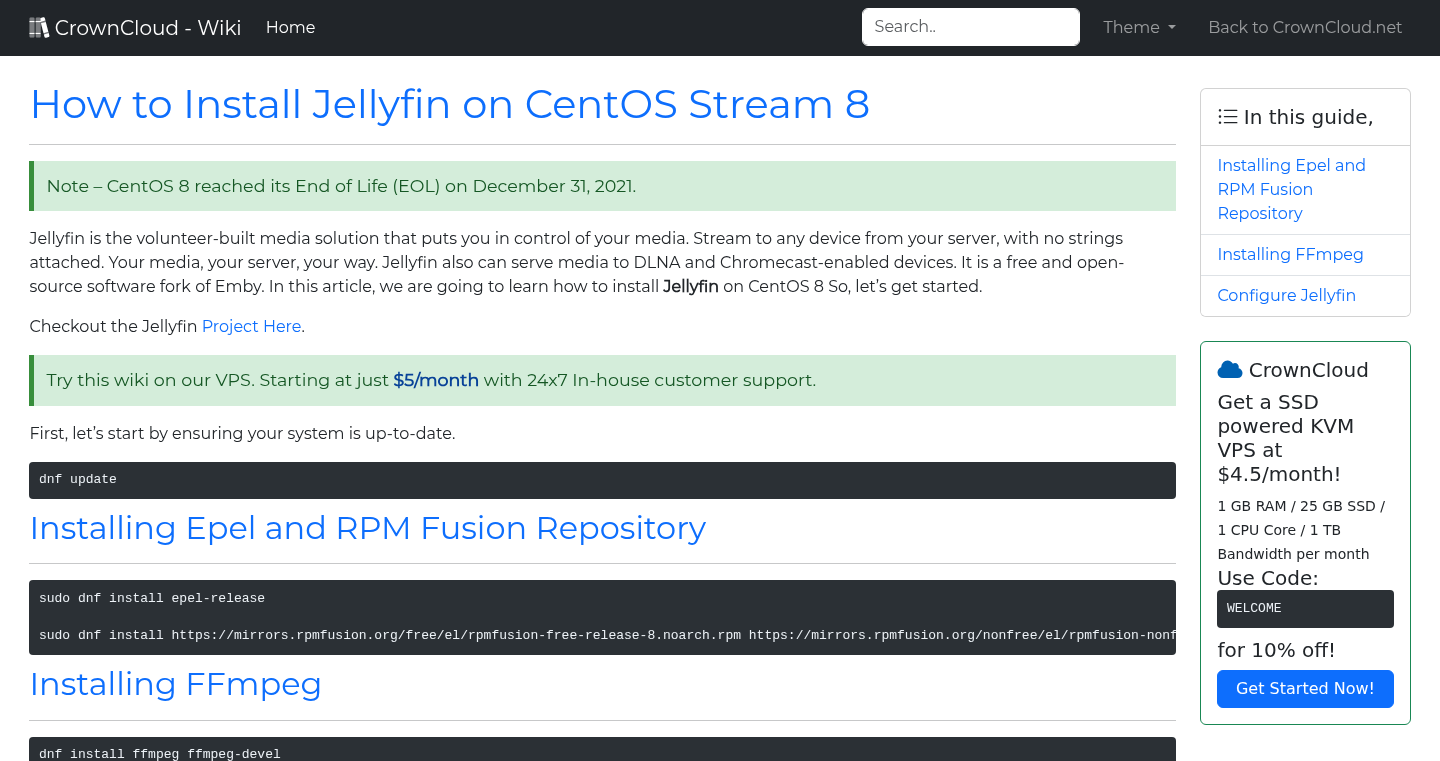Click the CrownCloud books logo icon
The width and height of the screenshot is (1440, 761).
pyautogui.click(x=39, y=27)
